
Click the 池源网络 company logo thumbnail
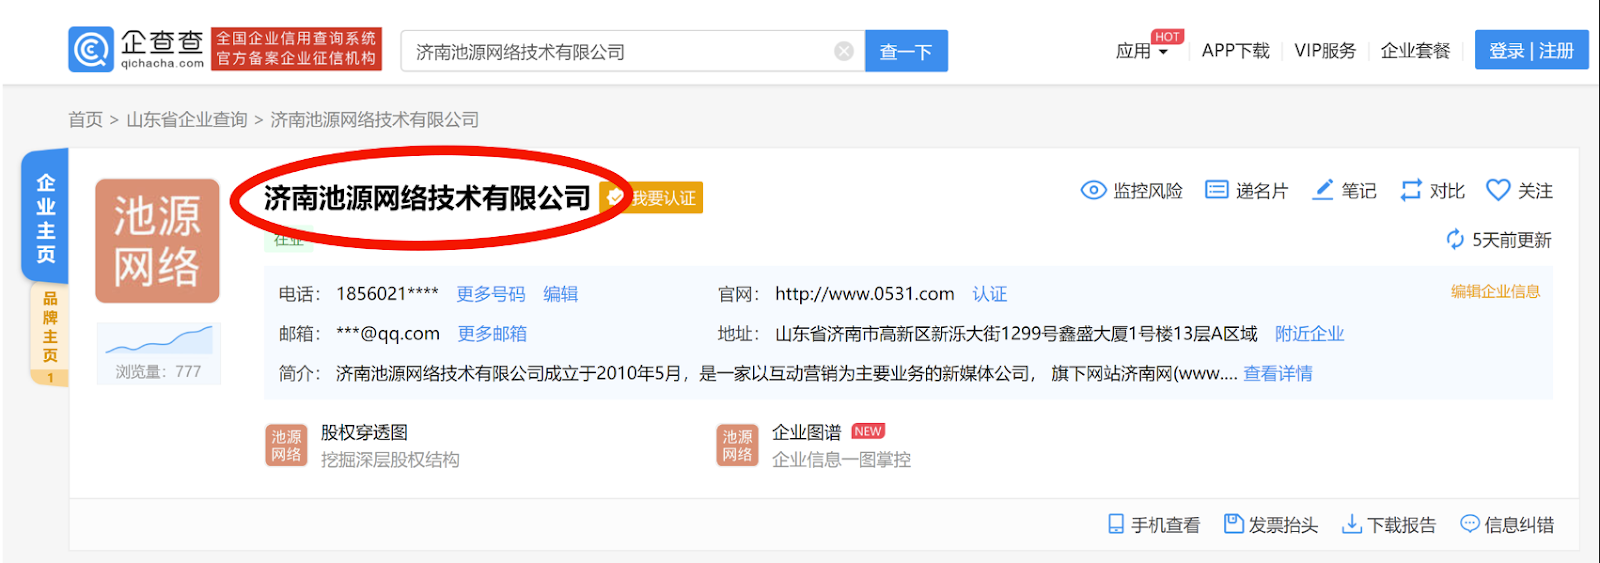(157, 241)
